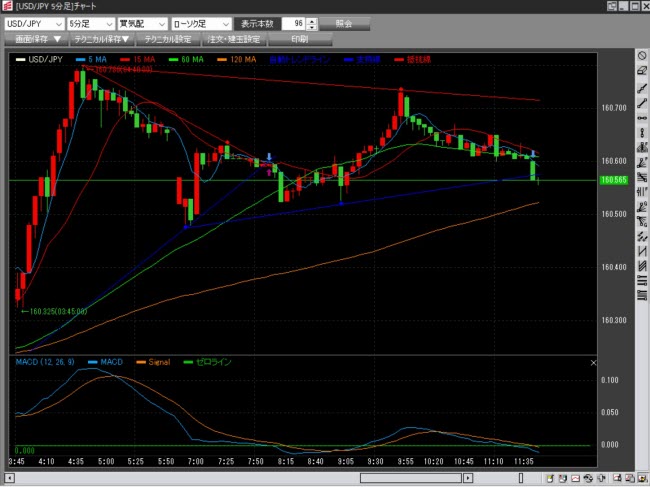Click the bar count field showing 96

[x=294, y=24]
